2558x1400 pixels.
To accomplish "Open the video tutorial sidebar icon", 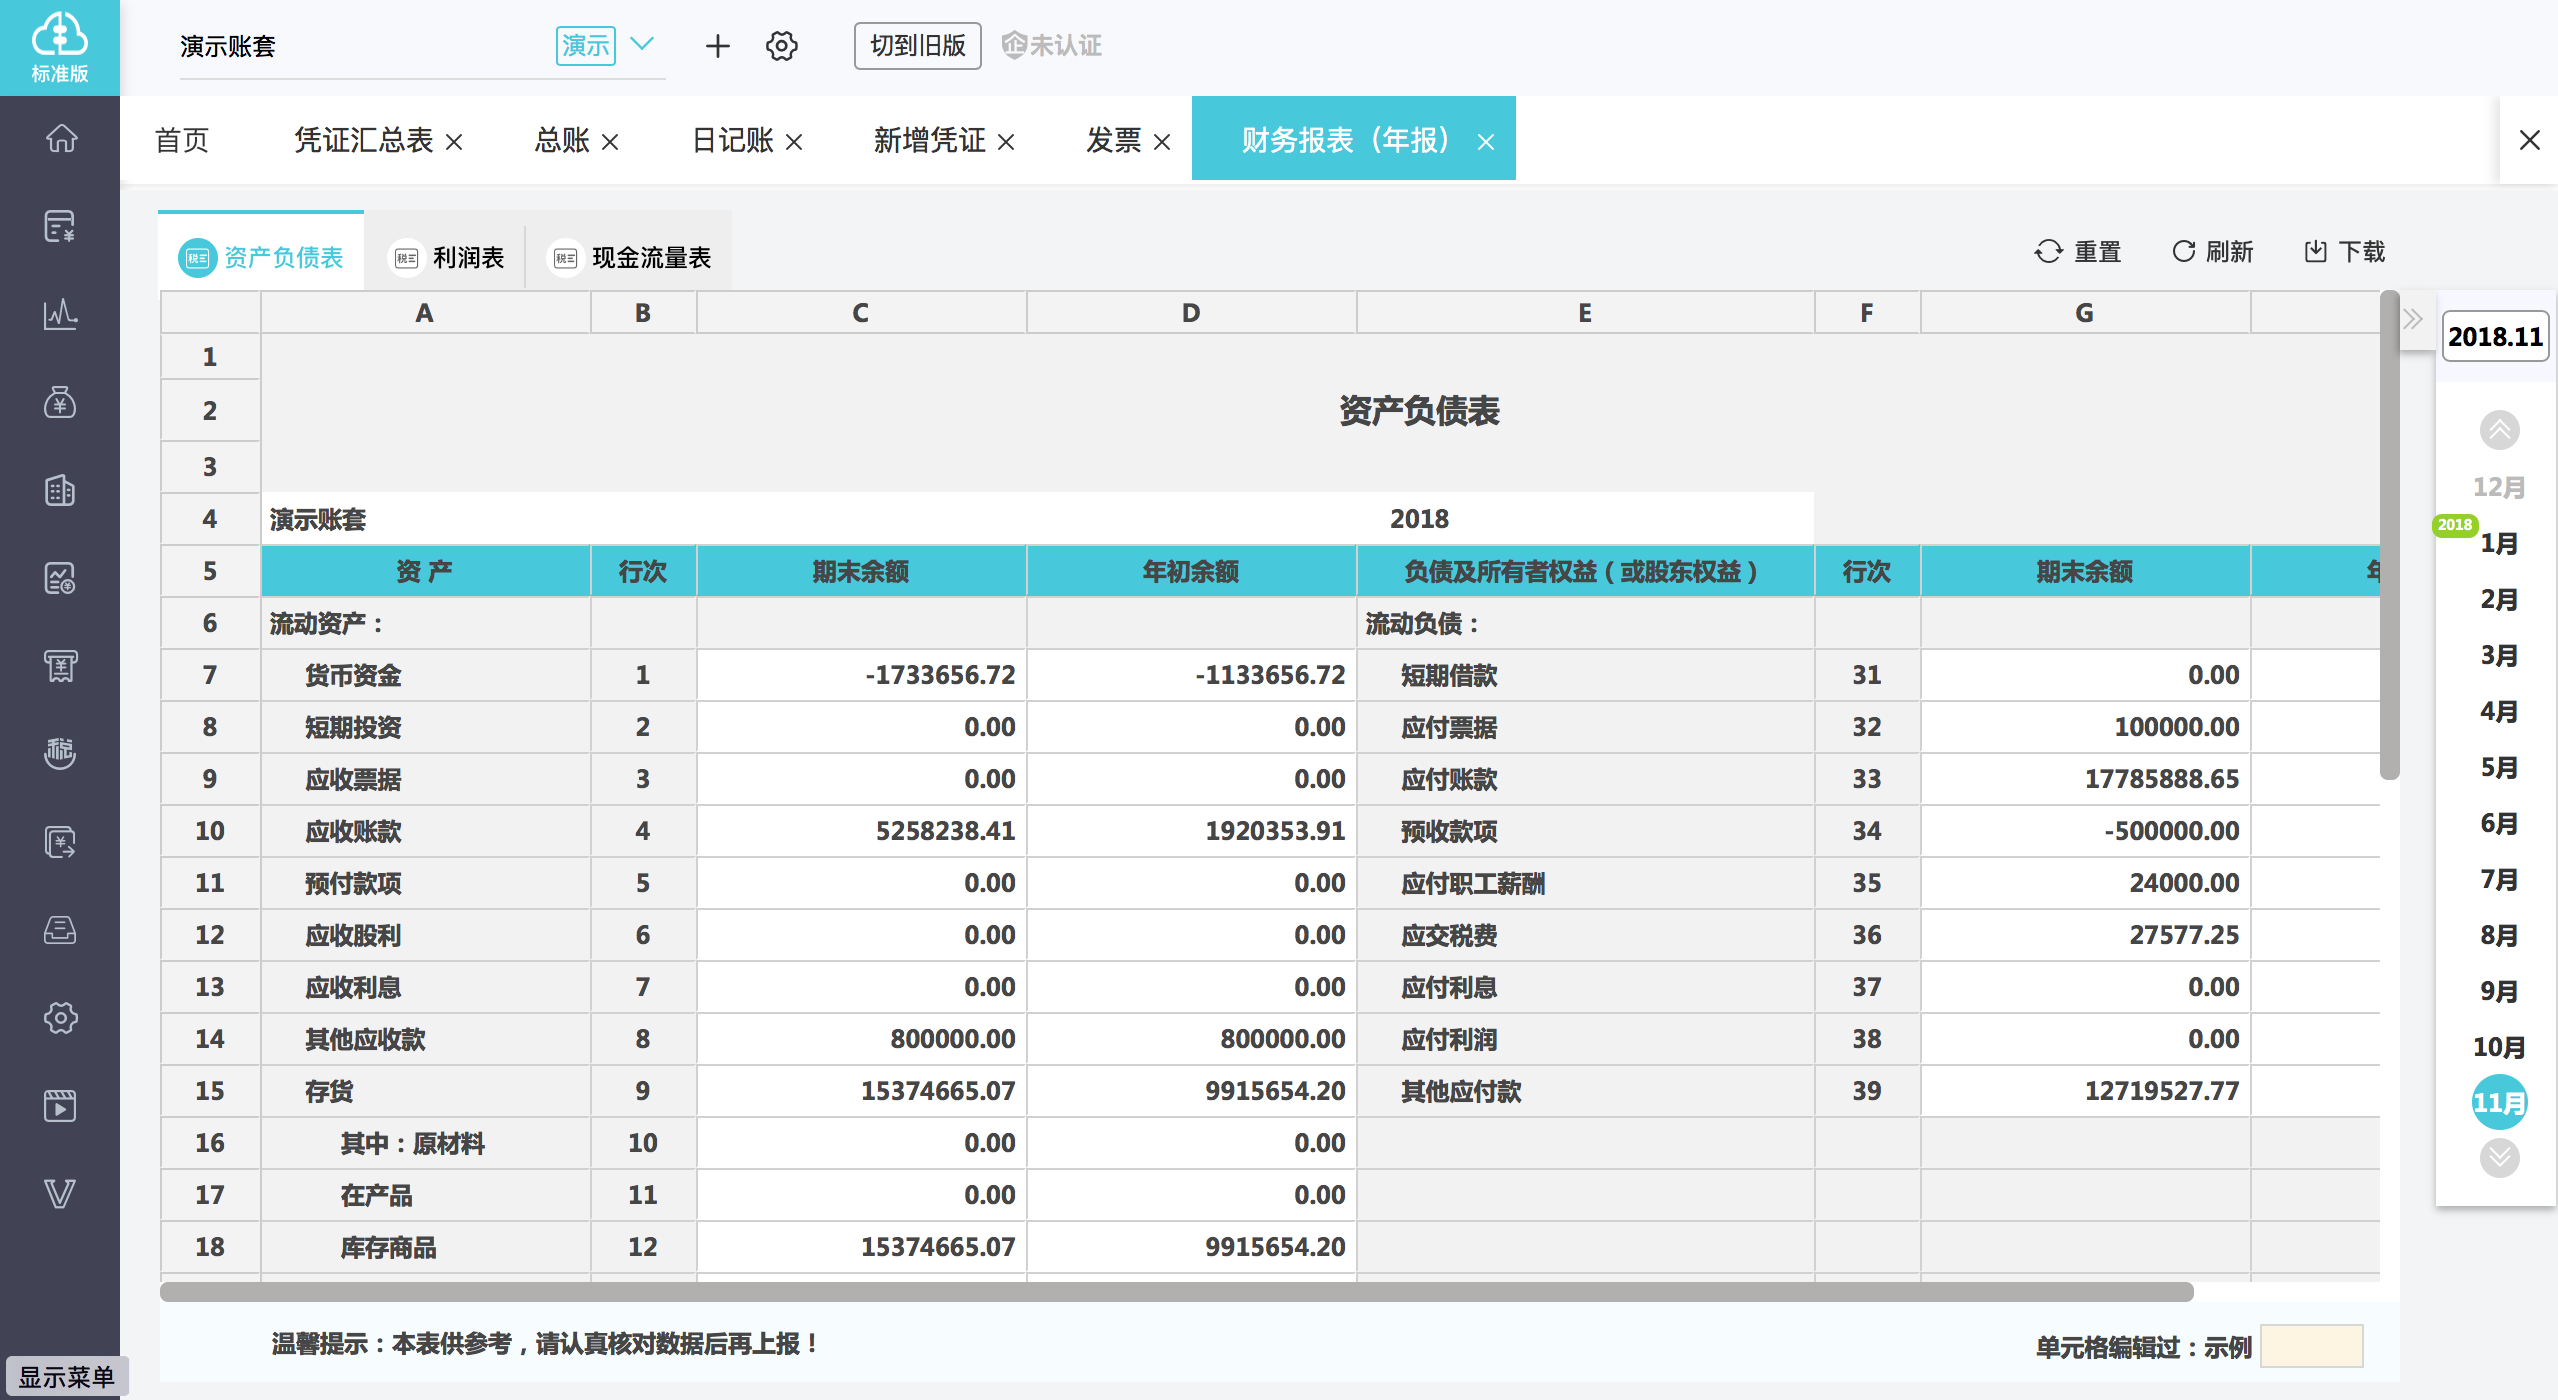I will coord(60,1106).
